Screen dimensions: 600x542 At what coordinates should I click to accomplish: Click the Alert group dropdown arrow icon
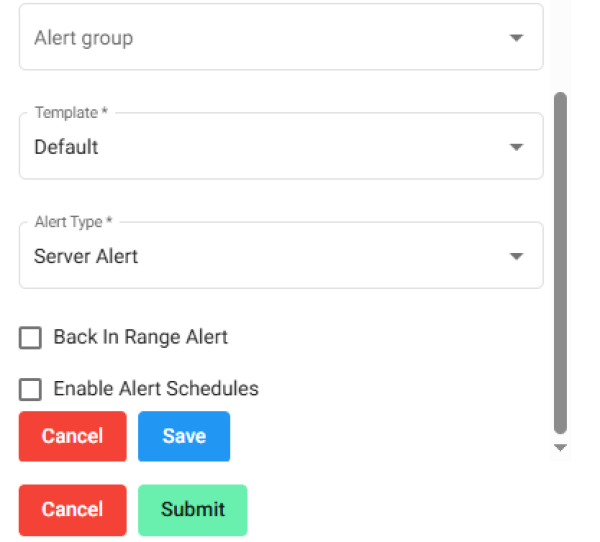coord(516,38)
